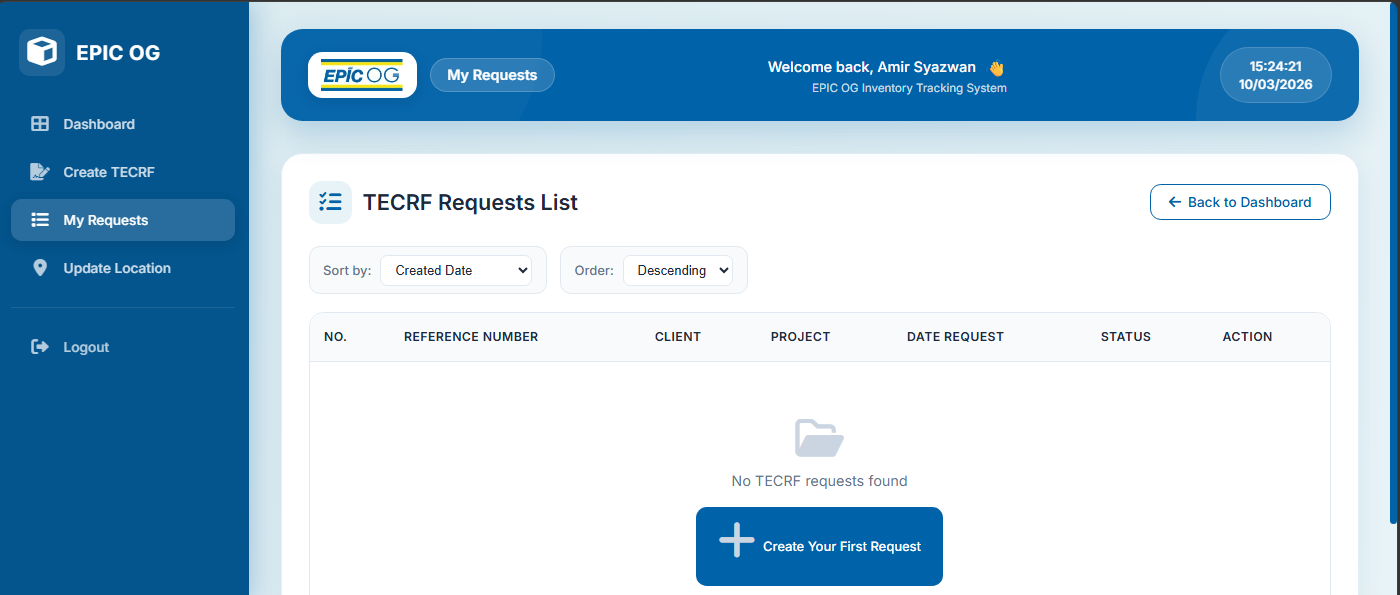Click the Dashboard grid icon in sidebar
This screenshot has width=1400, height=595.
pos(40,124)
